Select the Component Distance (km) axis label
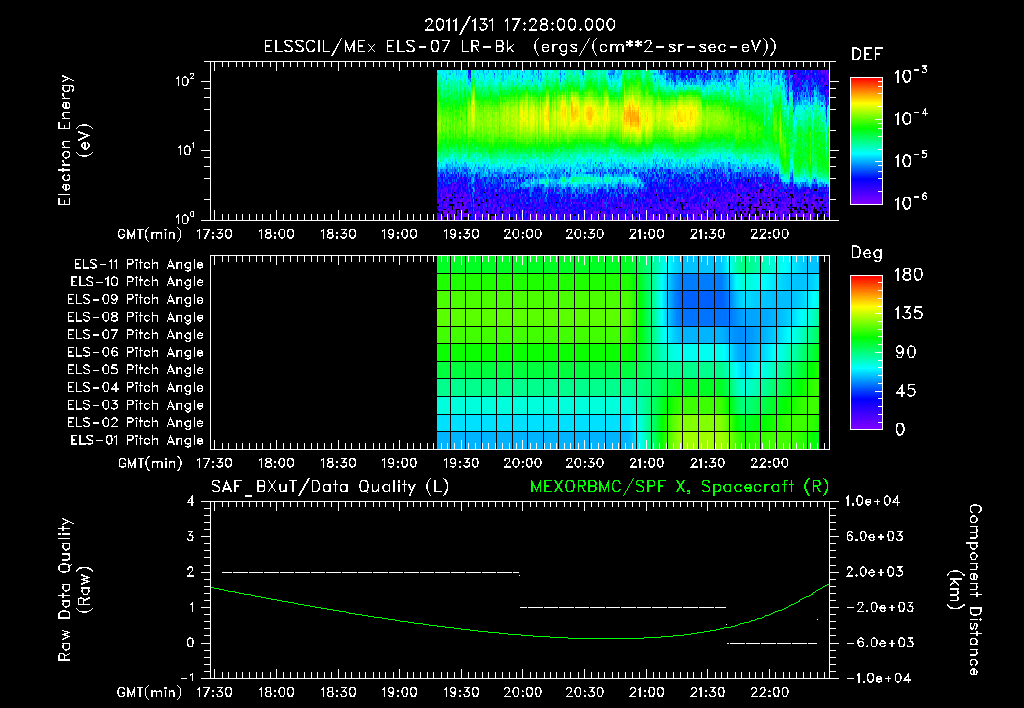This screenshot has height=708, width=1024. point(965,590)
